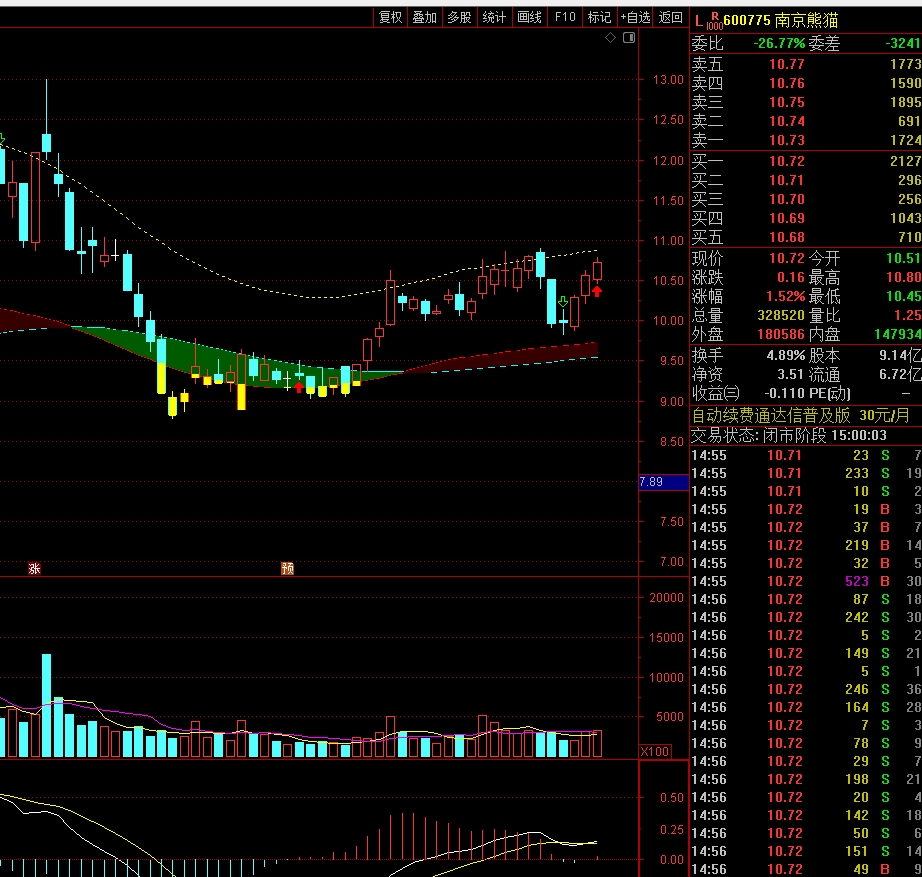Click the 交易状态: 闭市阶段 status line
The image size is (922, 877).
pos(789,436)
